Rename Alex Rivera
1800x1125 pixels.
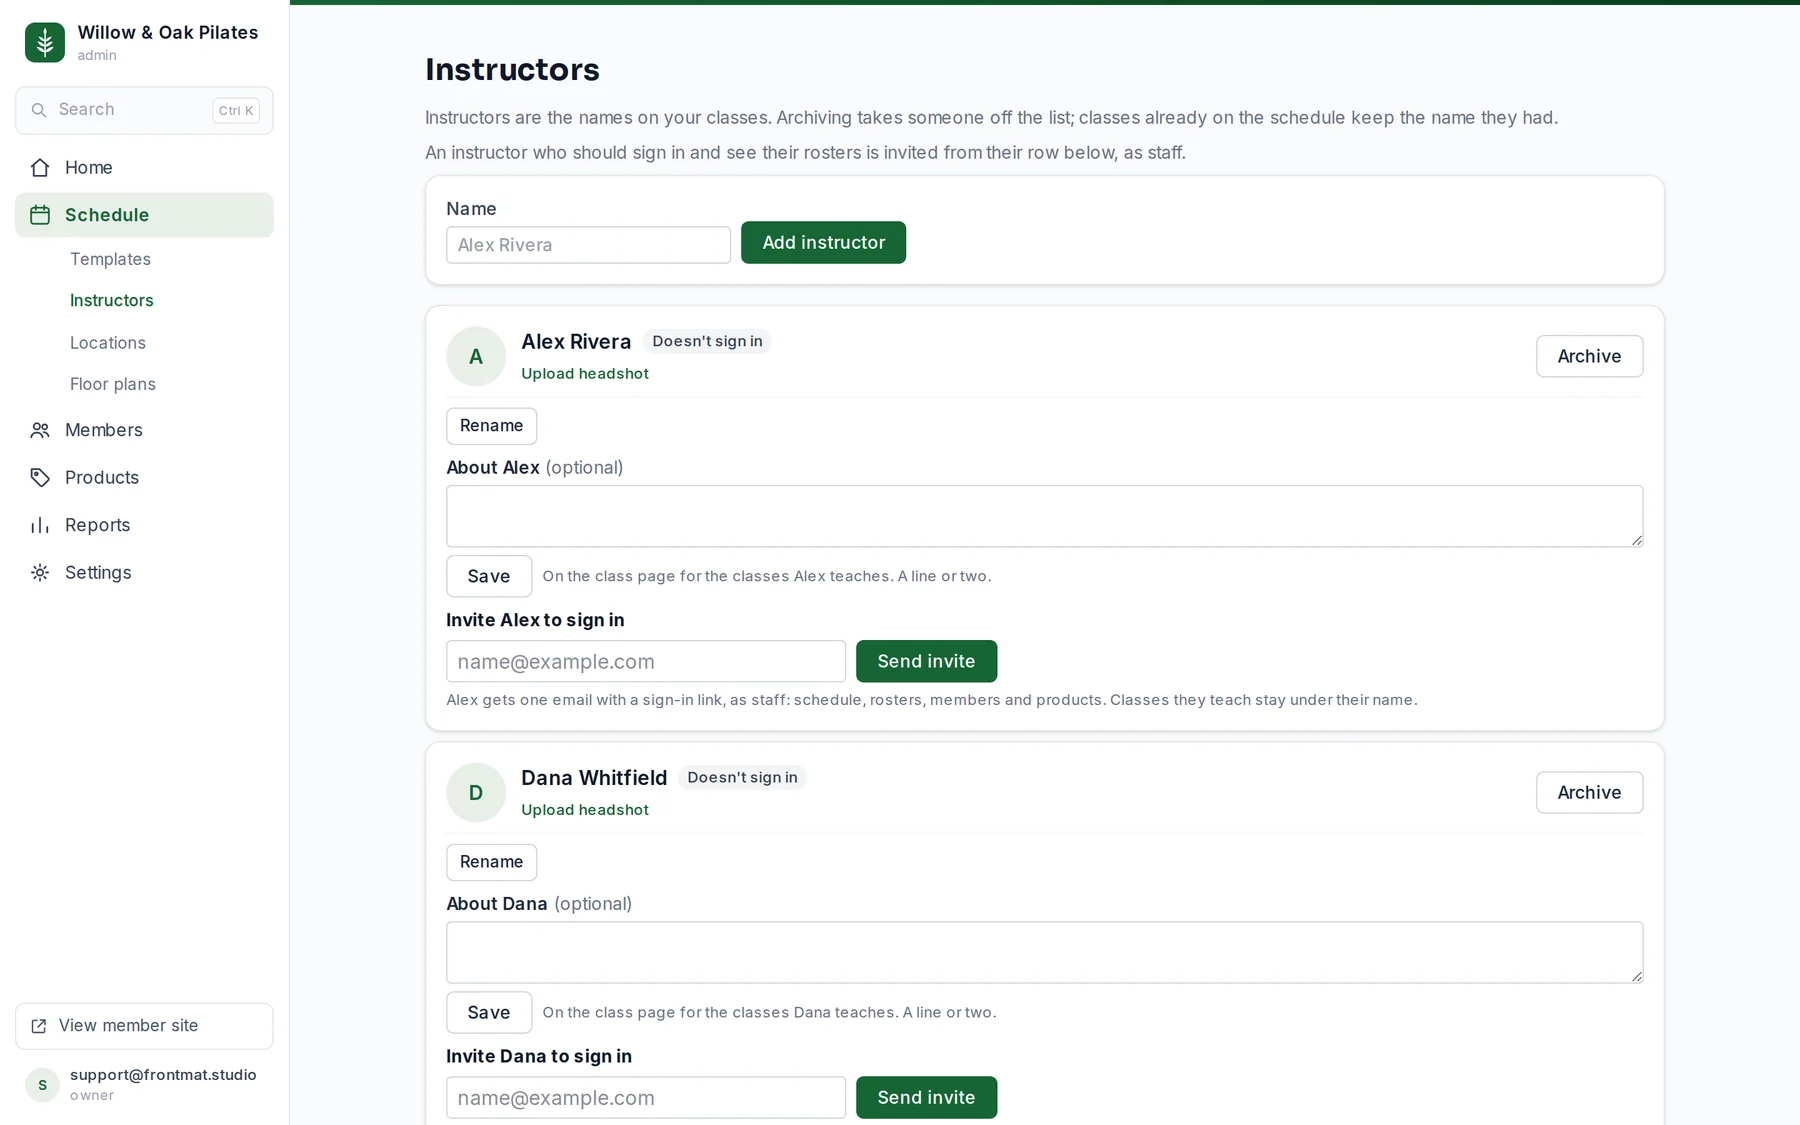coord(491,426)
